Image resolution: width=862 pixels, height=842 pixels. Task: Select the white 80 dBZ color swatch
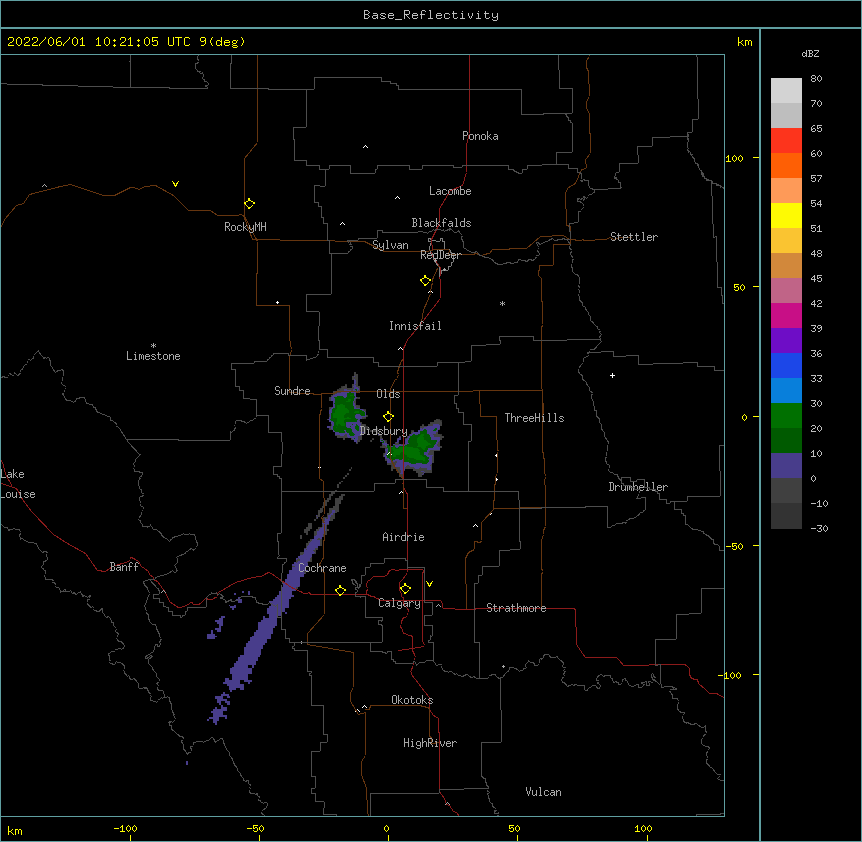click(x=786, y=91)
